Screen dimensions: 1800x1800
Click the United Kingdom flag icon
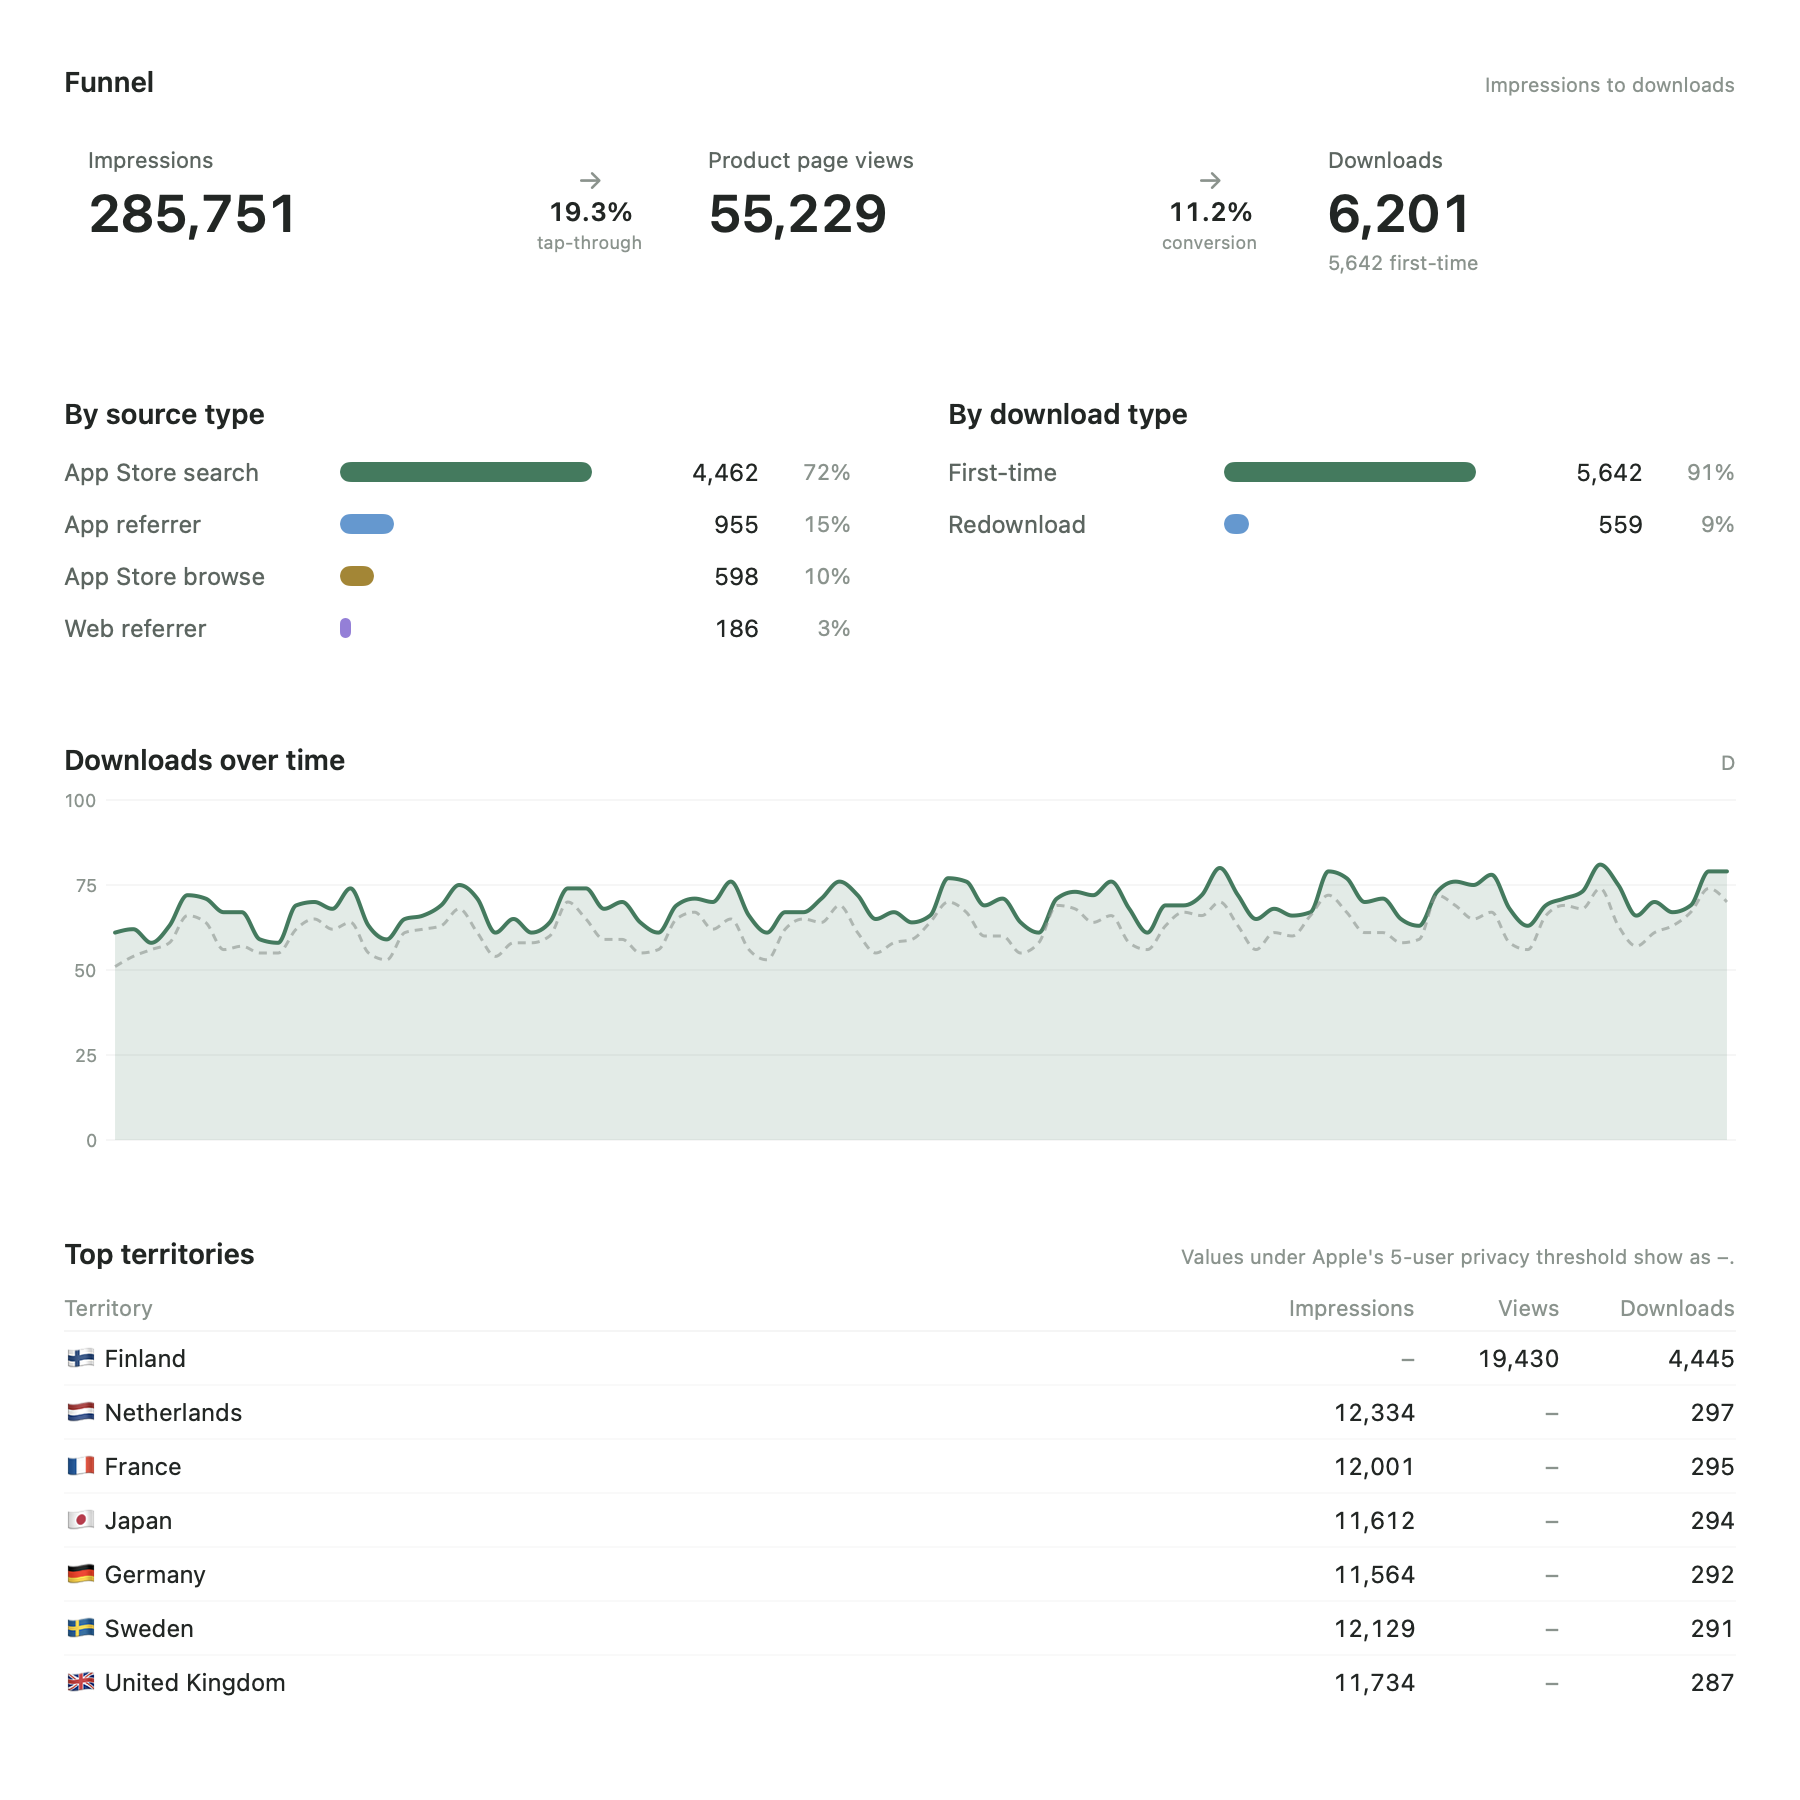81,1682
